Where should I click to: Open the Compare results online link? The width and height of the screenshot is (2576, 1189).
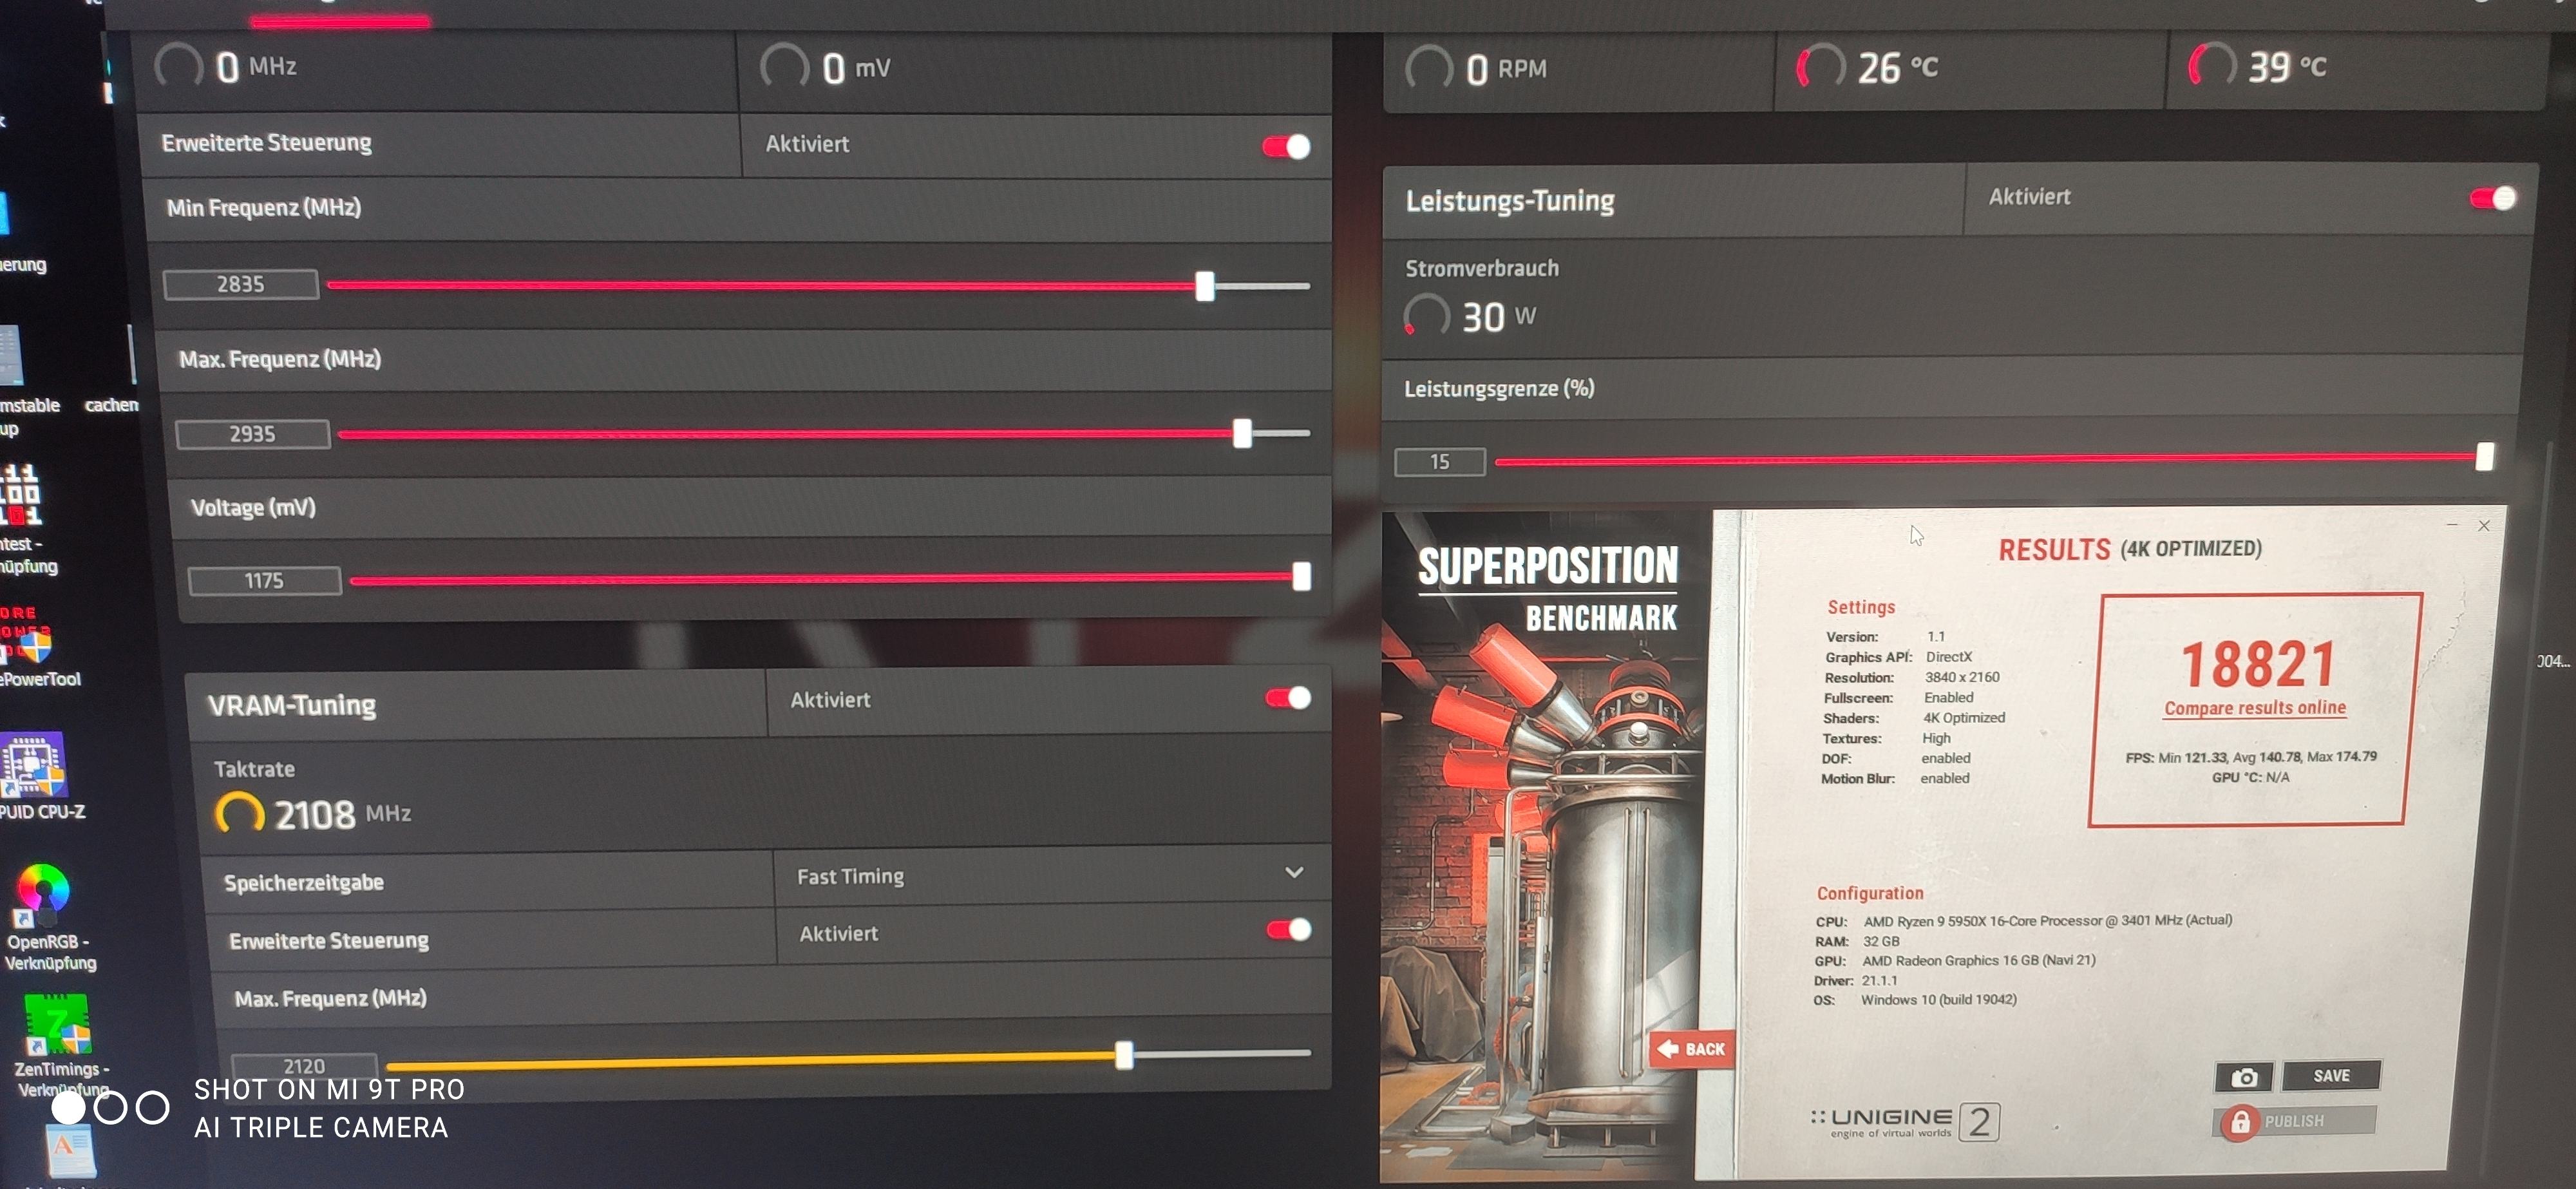point(2254,708)
